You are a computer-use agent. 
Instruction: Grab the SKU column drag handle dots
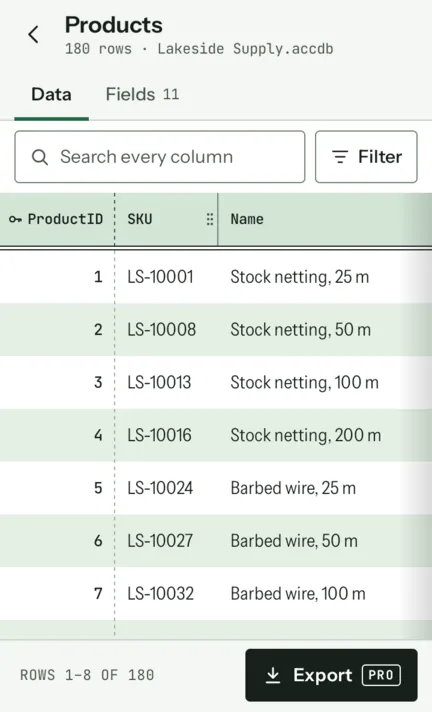coord(209,219)
